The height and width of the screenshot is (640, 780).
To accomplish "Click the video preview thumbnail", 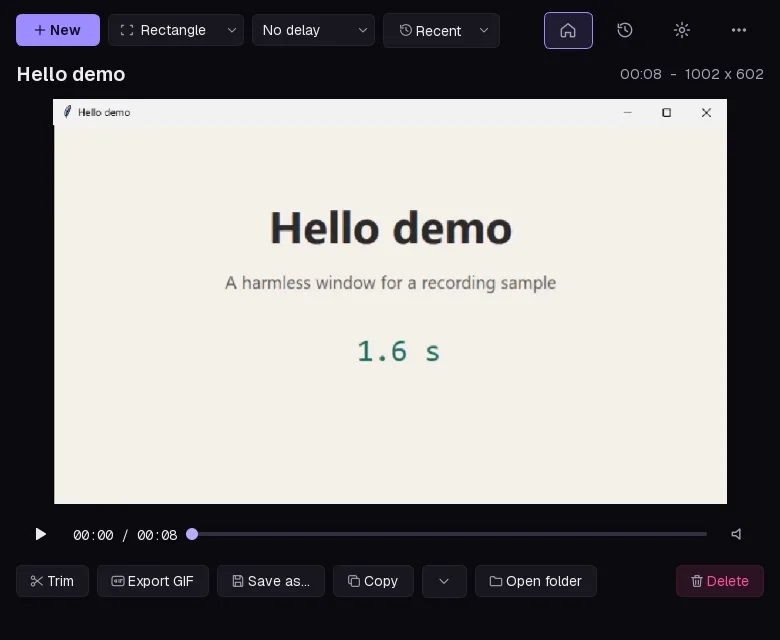I will 390,301.
